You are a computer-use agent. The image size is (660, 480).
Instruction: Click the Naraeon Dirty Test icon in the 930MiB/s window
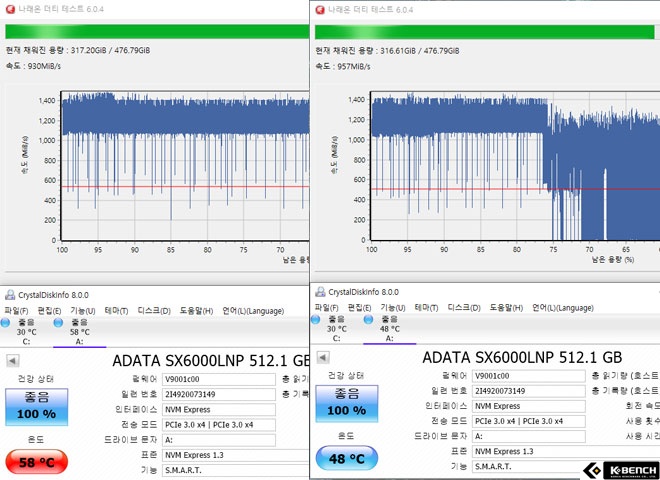[x=10, y=9]
